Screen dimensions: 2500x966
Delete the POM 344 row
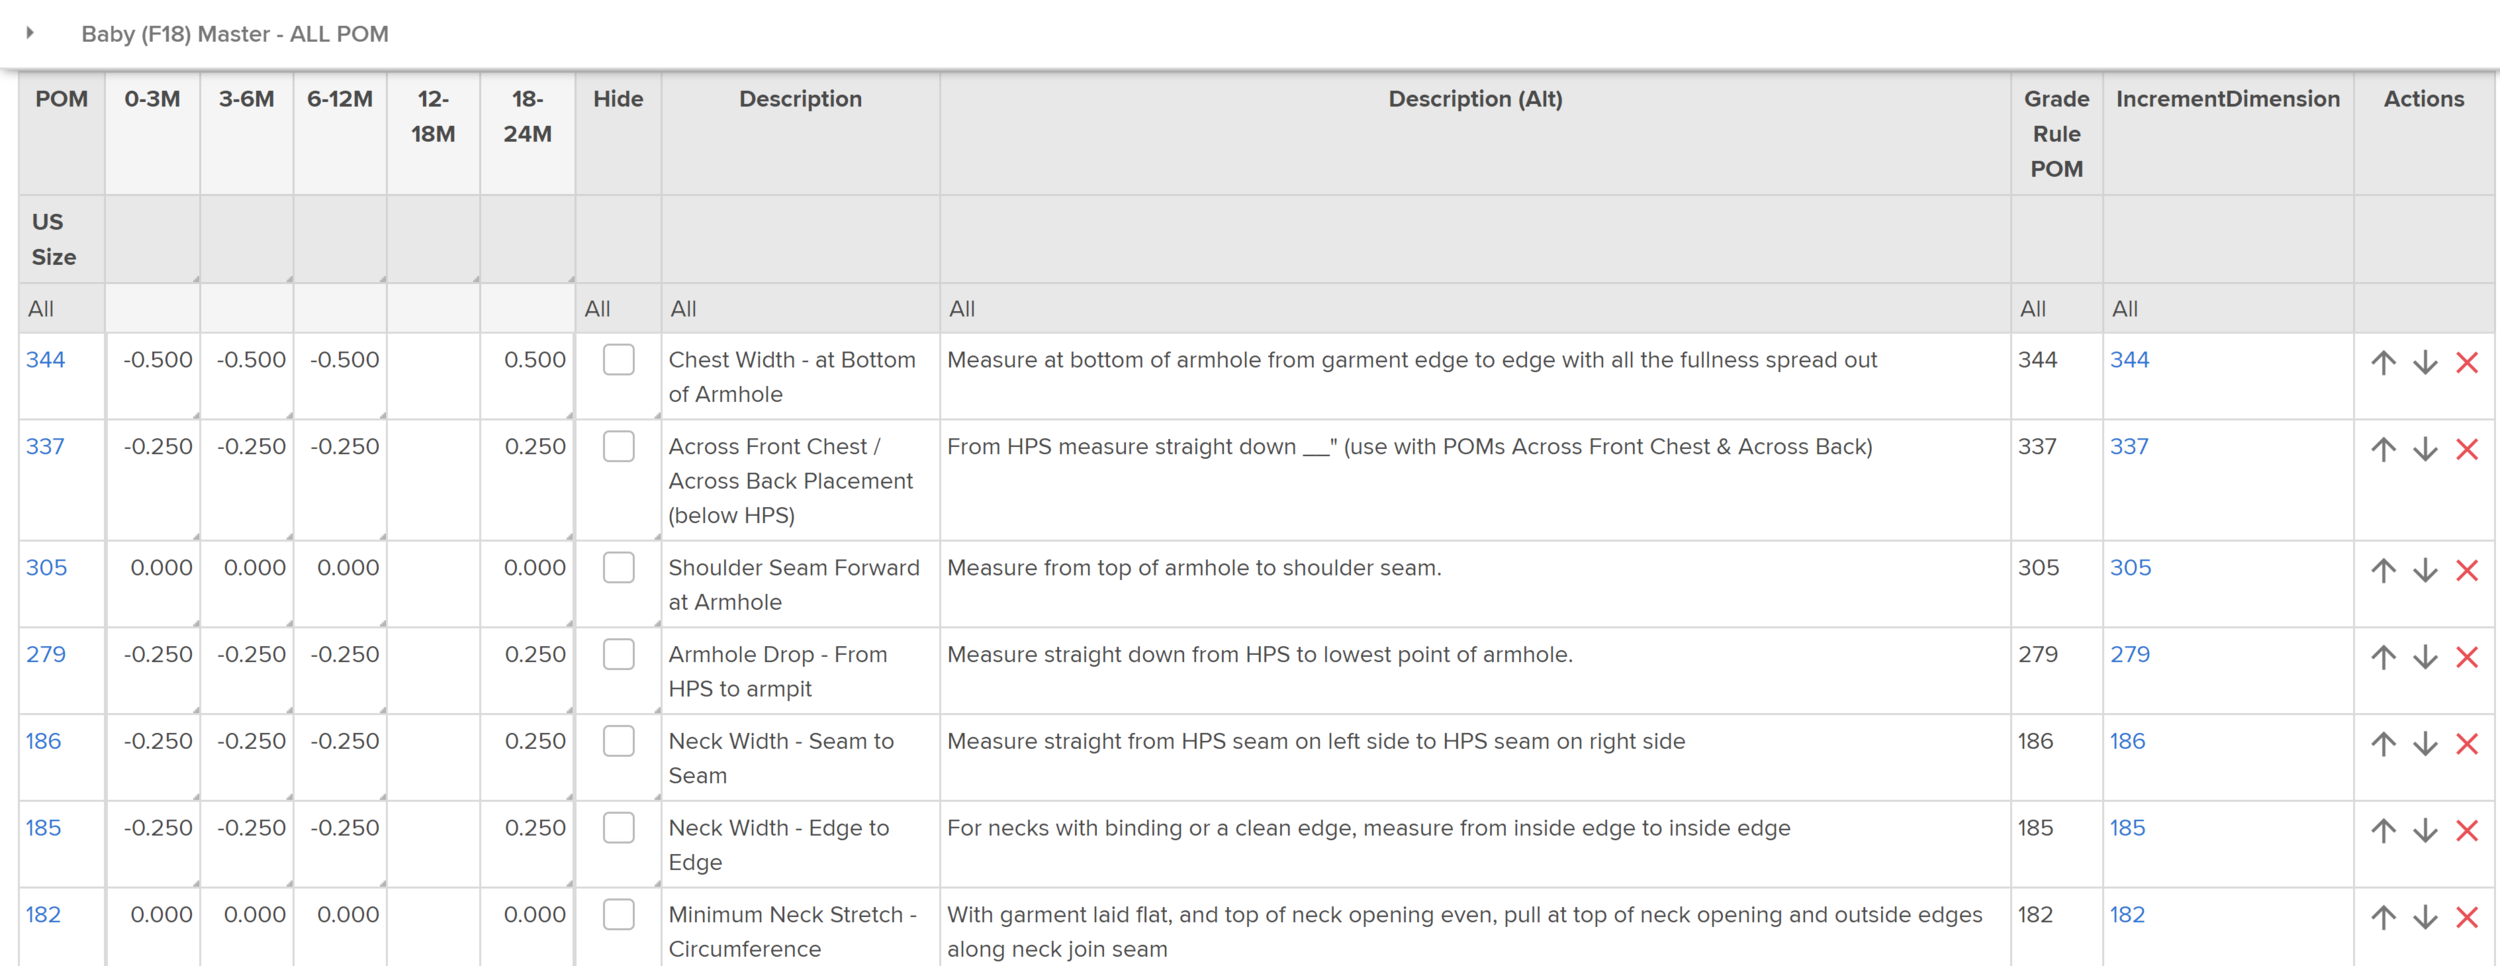tap(2467, 363)
